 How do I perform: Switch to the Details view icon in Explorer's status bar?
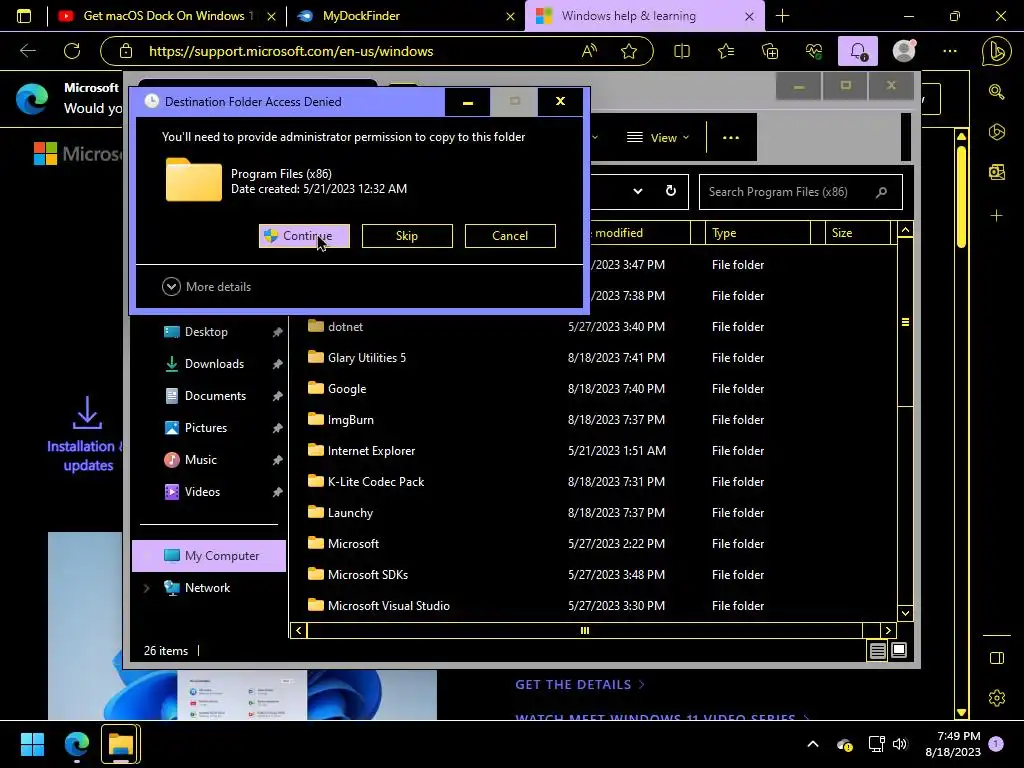pos(877,650)
